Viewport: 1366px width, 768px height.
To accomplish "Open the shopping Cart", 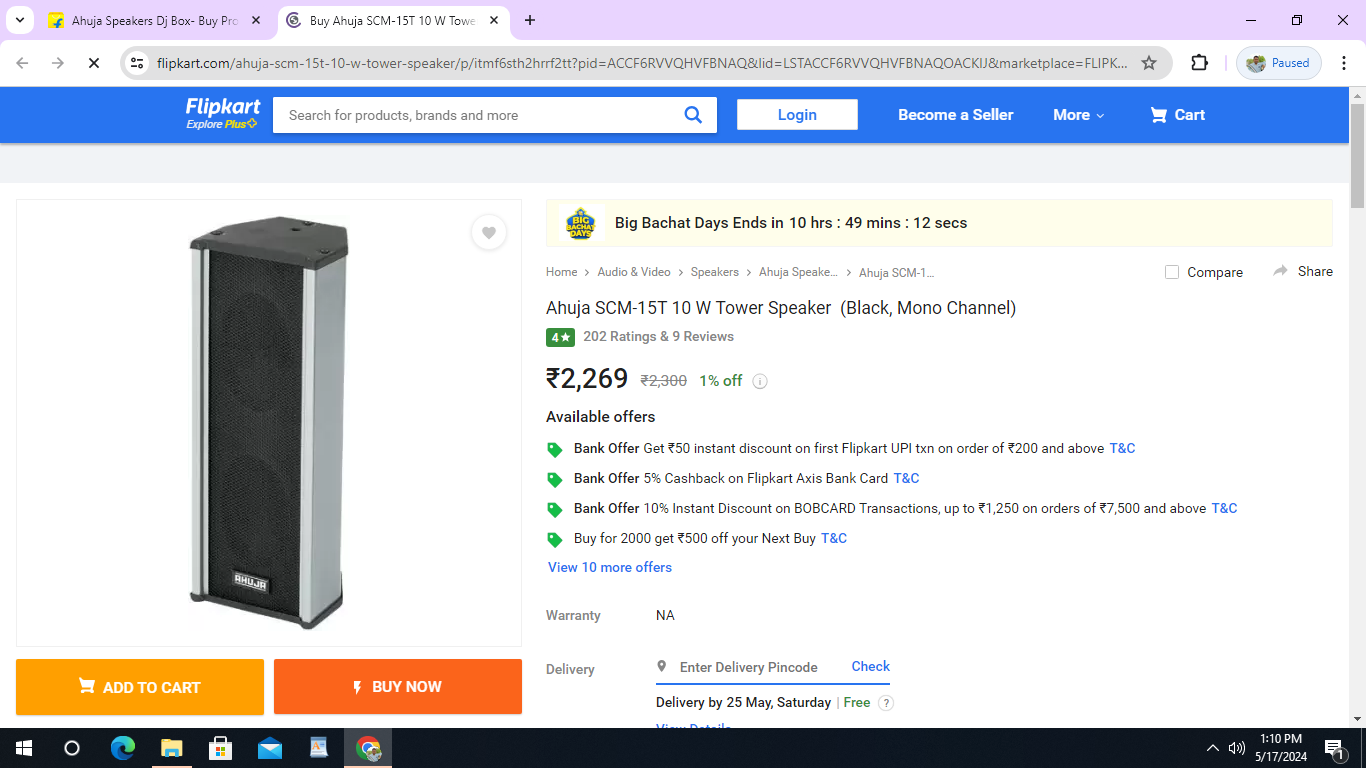I will click(1177, 115).
